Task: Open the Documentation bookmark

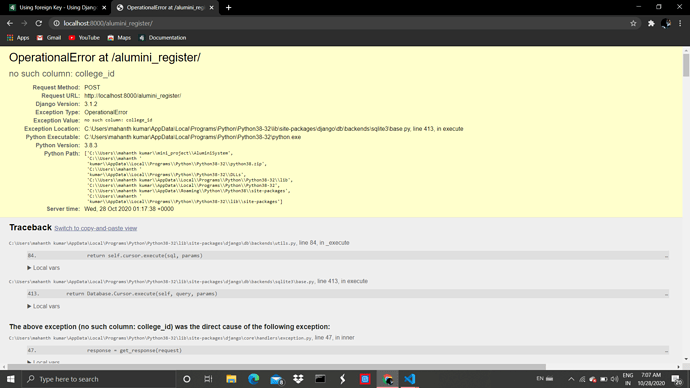Action: (x=162, y=38)
